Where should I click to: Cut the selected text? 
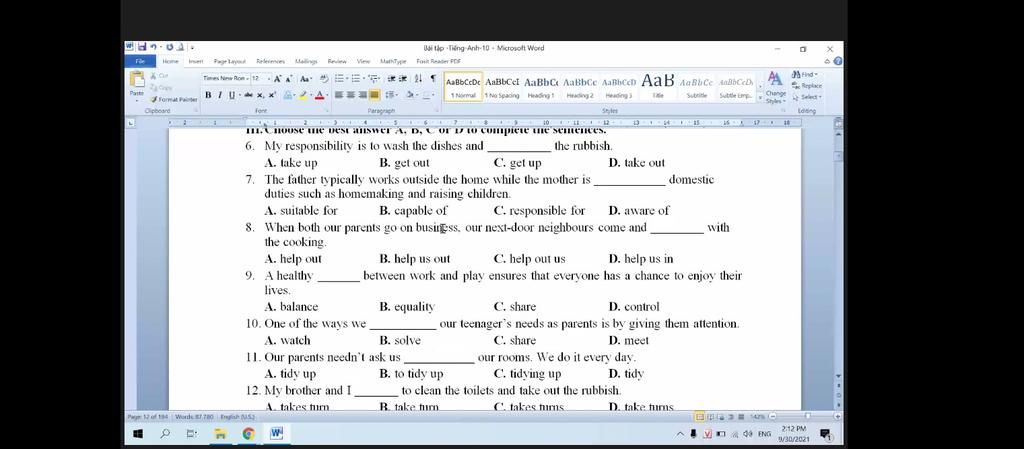159,75
